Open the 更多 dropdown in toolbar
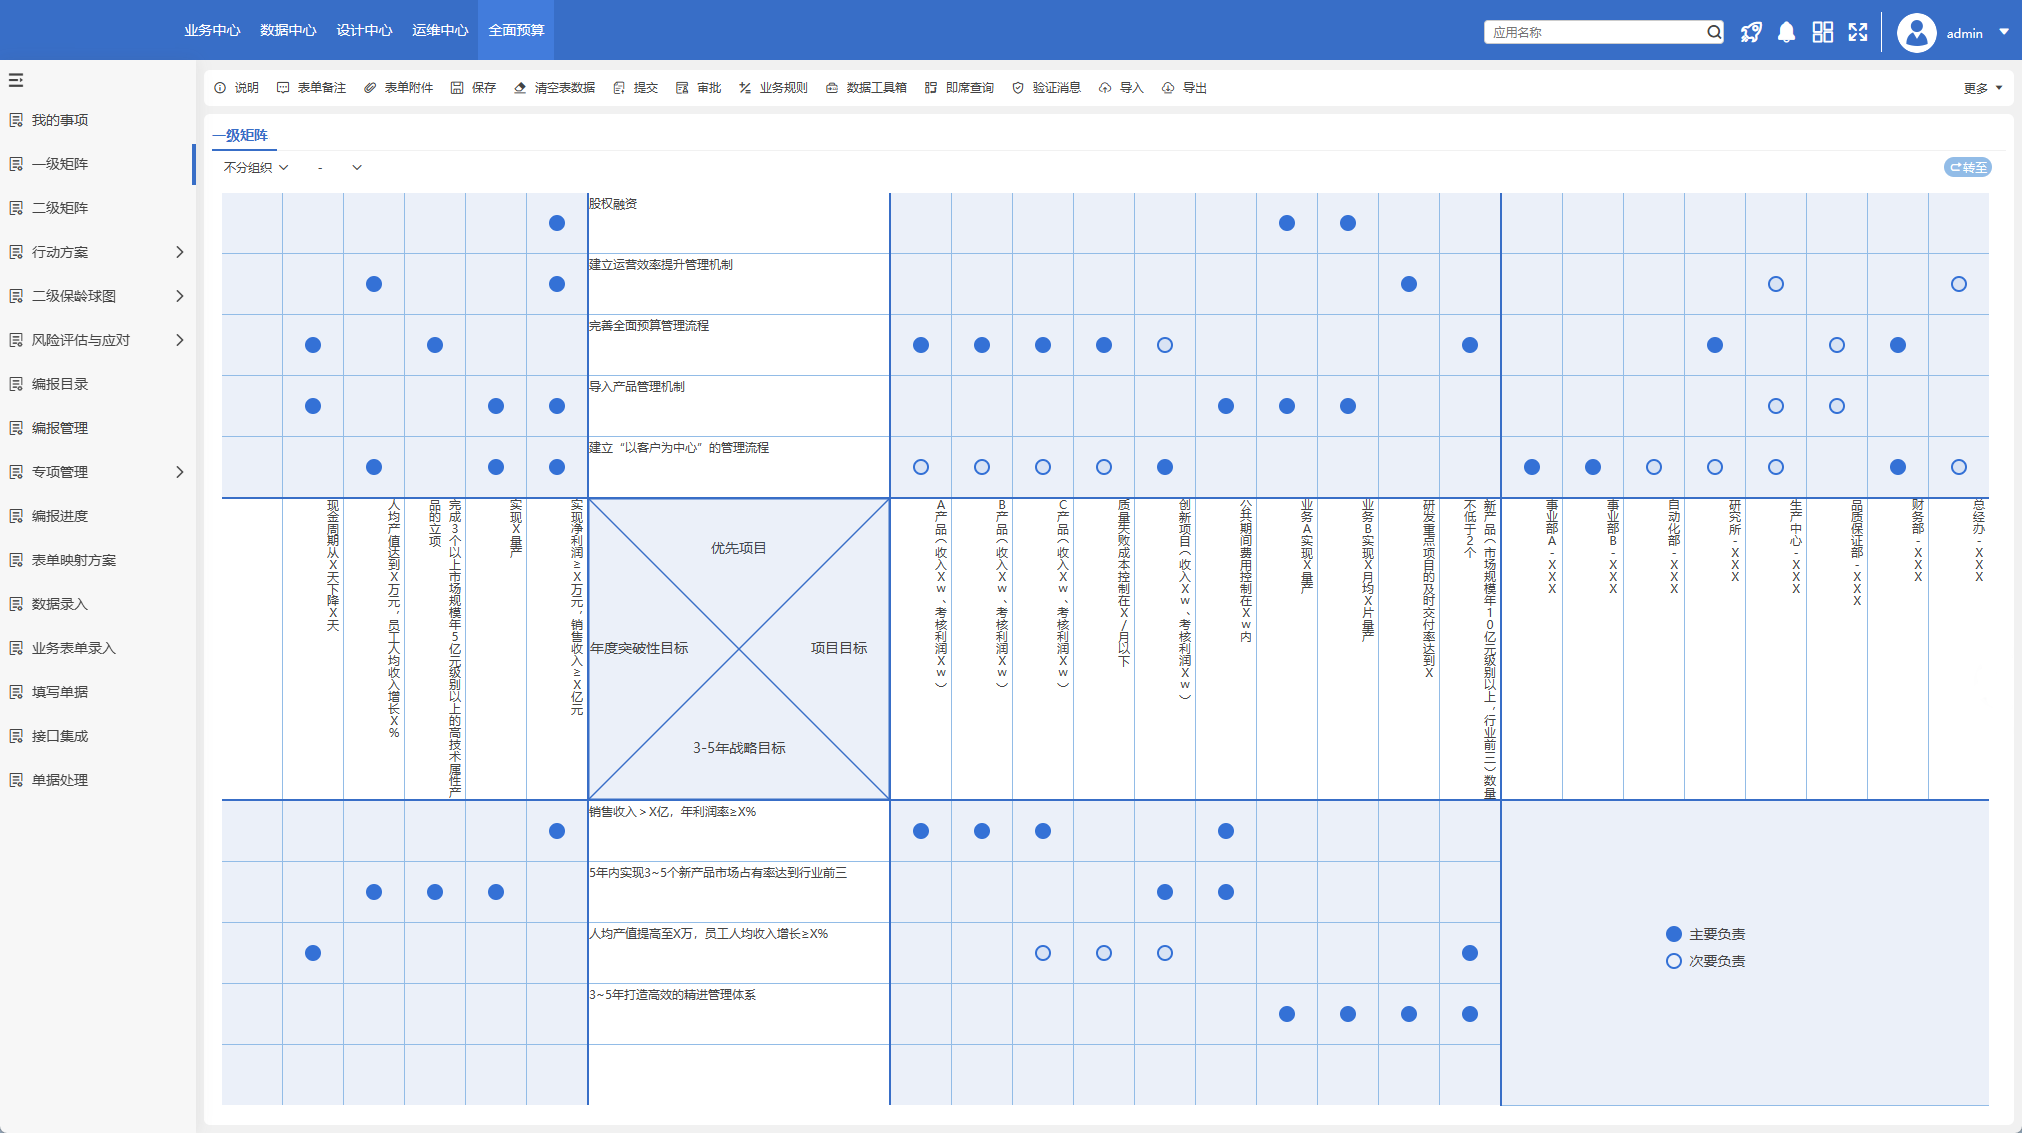Image resolution: width=2022 pixels, height=1133 pixels. pyautogui.click(x=1982, y=88)
